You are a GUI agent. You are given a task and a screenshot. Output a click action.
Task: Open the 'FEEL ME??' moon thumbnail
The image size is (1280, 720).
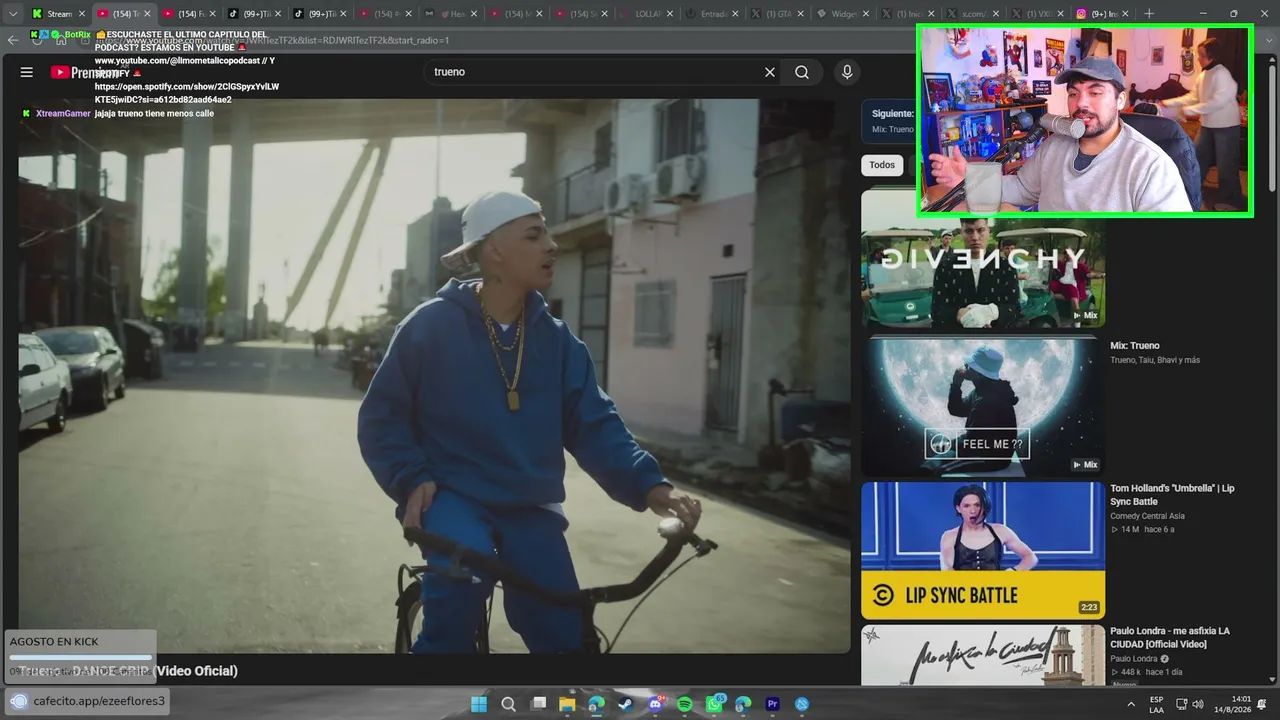pyautogui.click(x=983, y=405)
